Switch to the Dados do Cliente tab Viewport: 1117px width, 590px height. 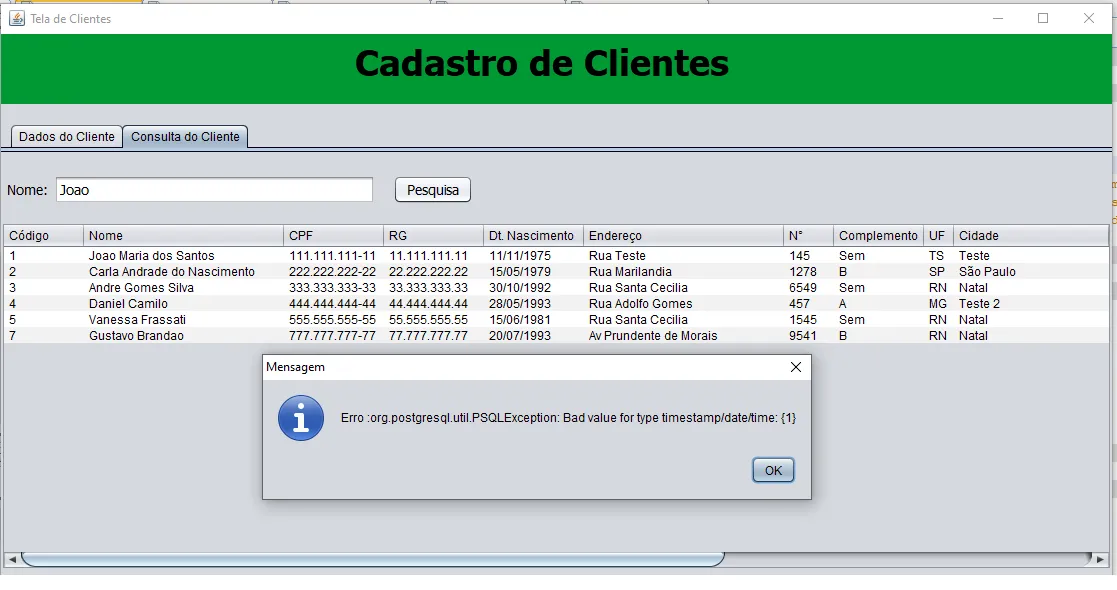66,137
